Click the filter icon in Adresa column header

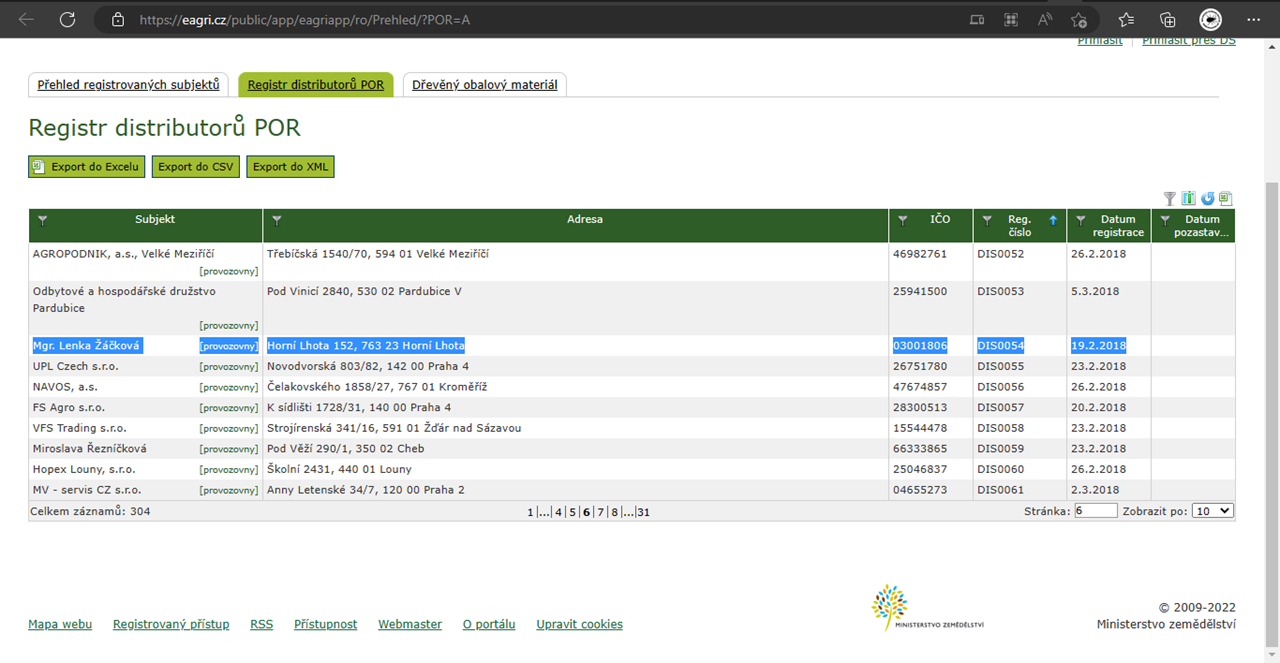277,220
